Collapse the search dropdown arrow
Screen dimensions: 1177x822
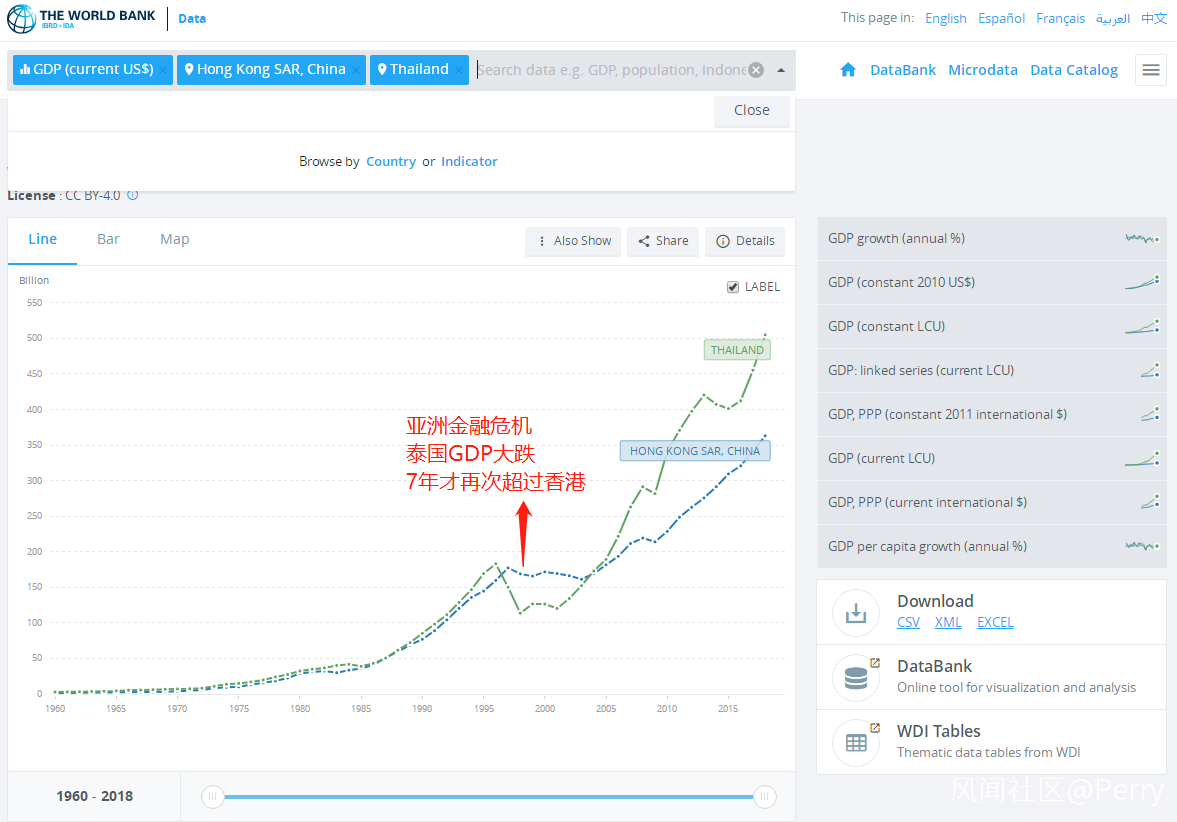pyautogui.click(x=781, y=70)
